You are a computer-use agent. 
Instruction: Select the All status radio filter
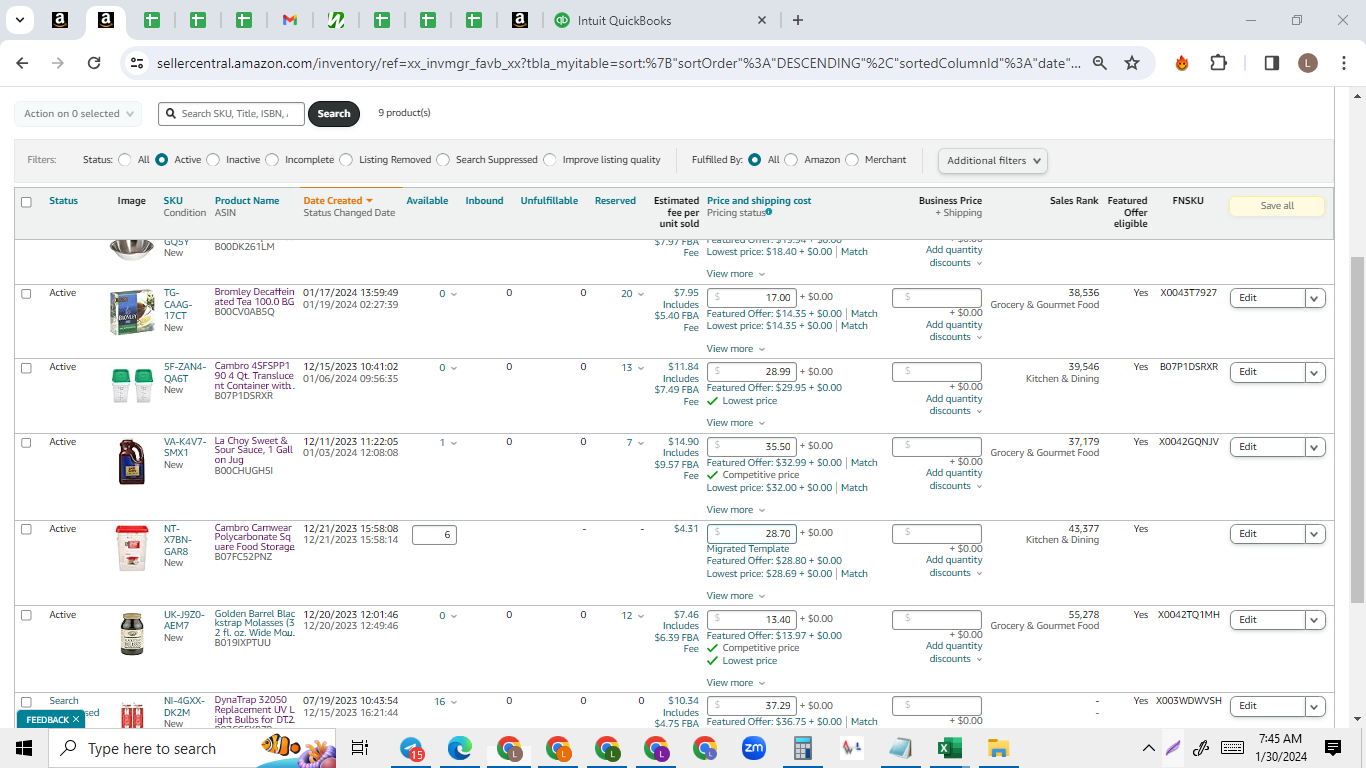coord(125,160)
